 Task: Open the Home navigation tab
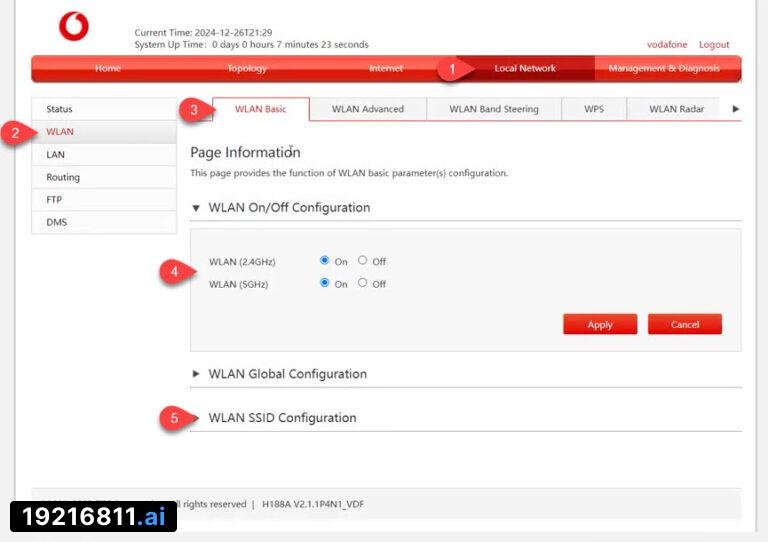108,68
